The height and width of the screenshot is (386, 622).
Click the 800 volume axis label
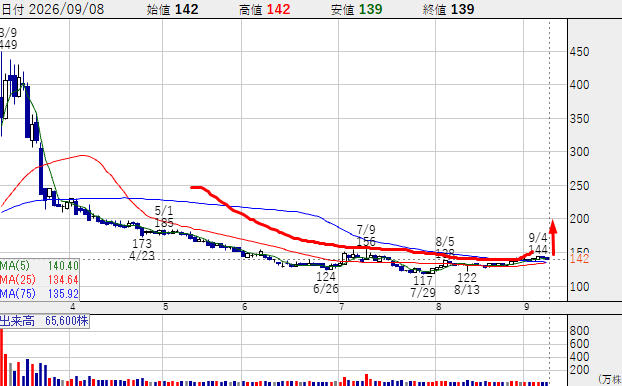pos(580,330)
